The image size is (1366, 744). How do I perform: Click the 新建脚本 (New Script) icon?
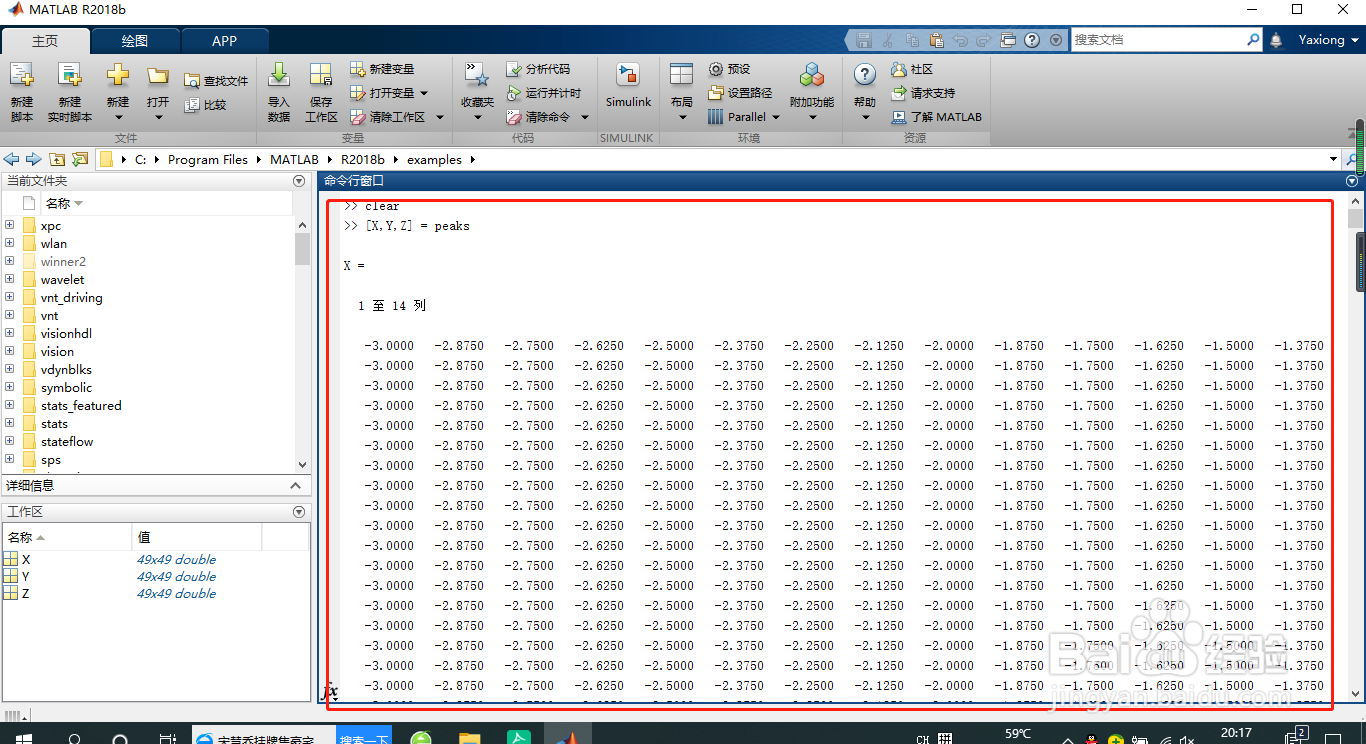click(22, 75)
